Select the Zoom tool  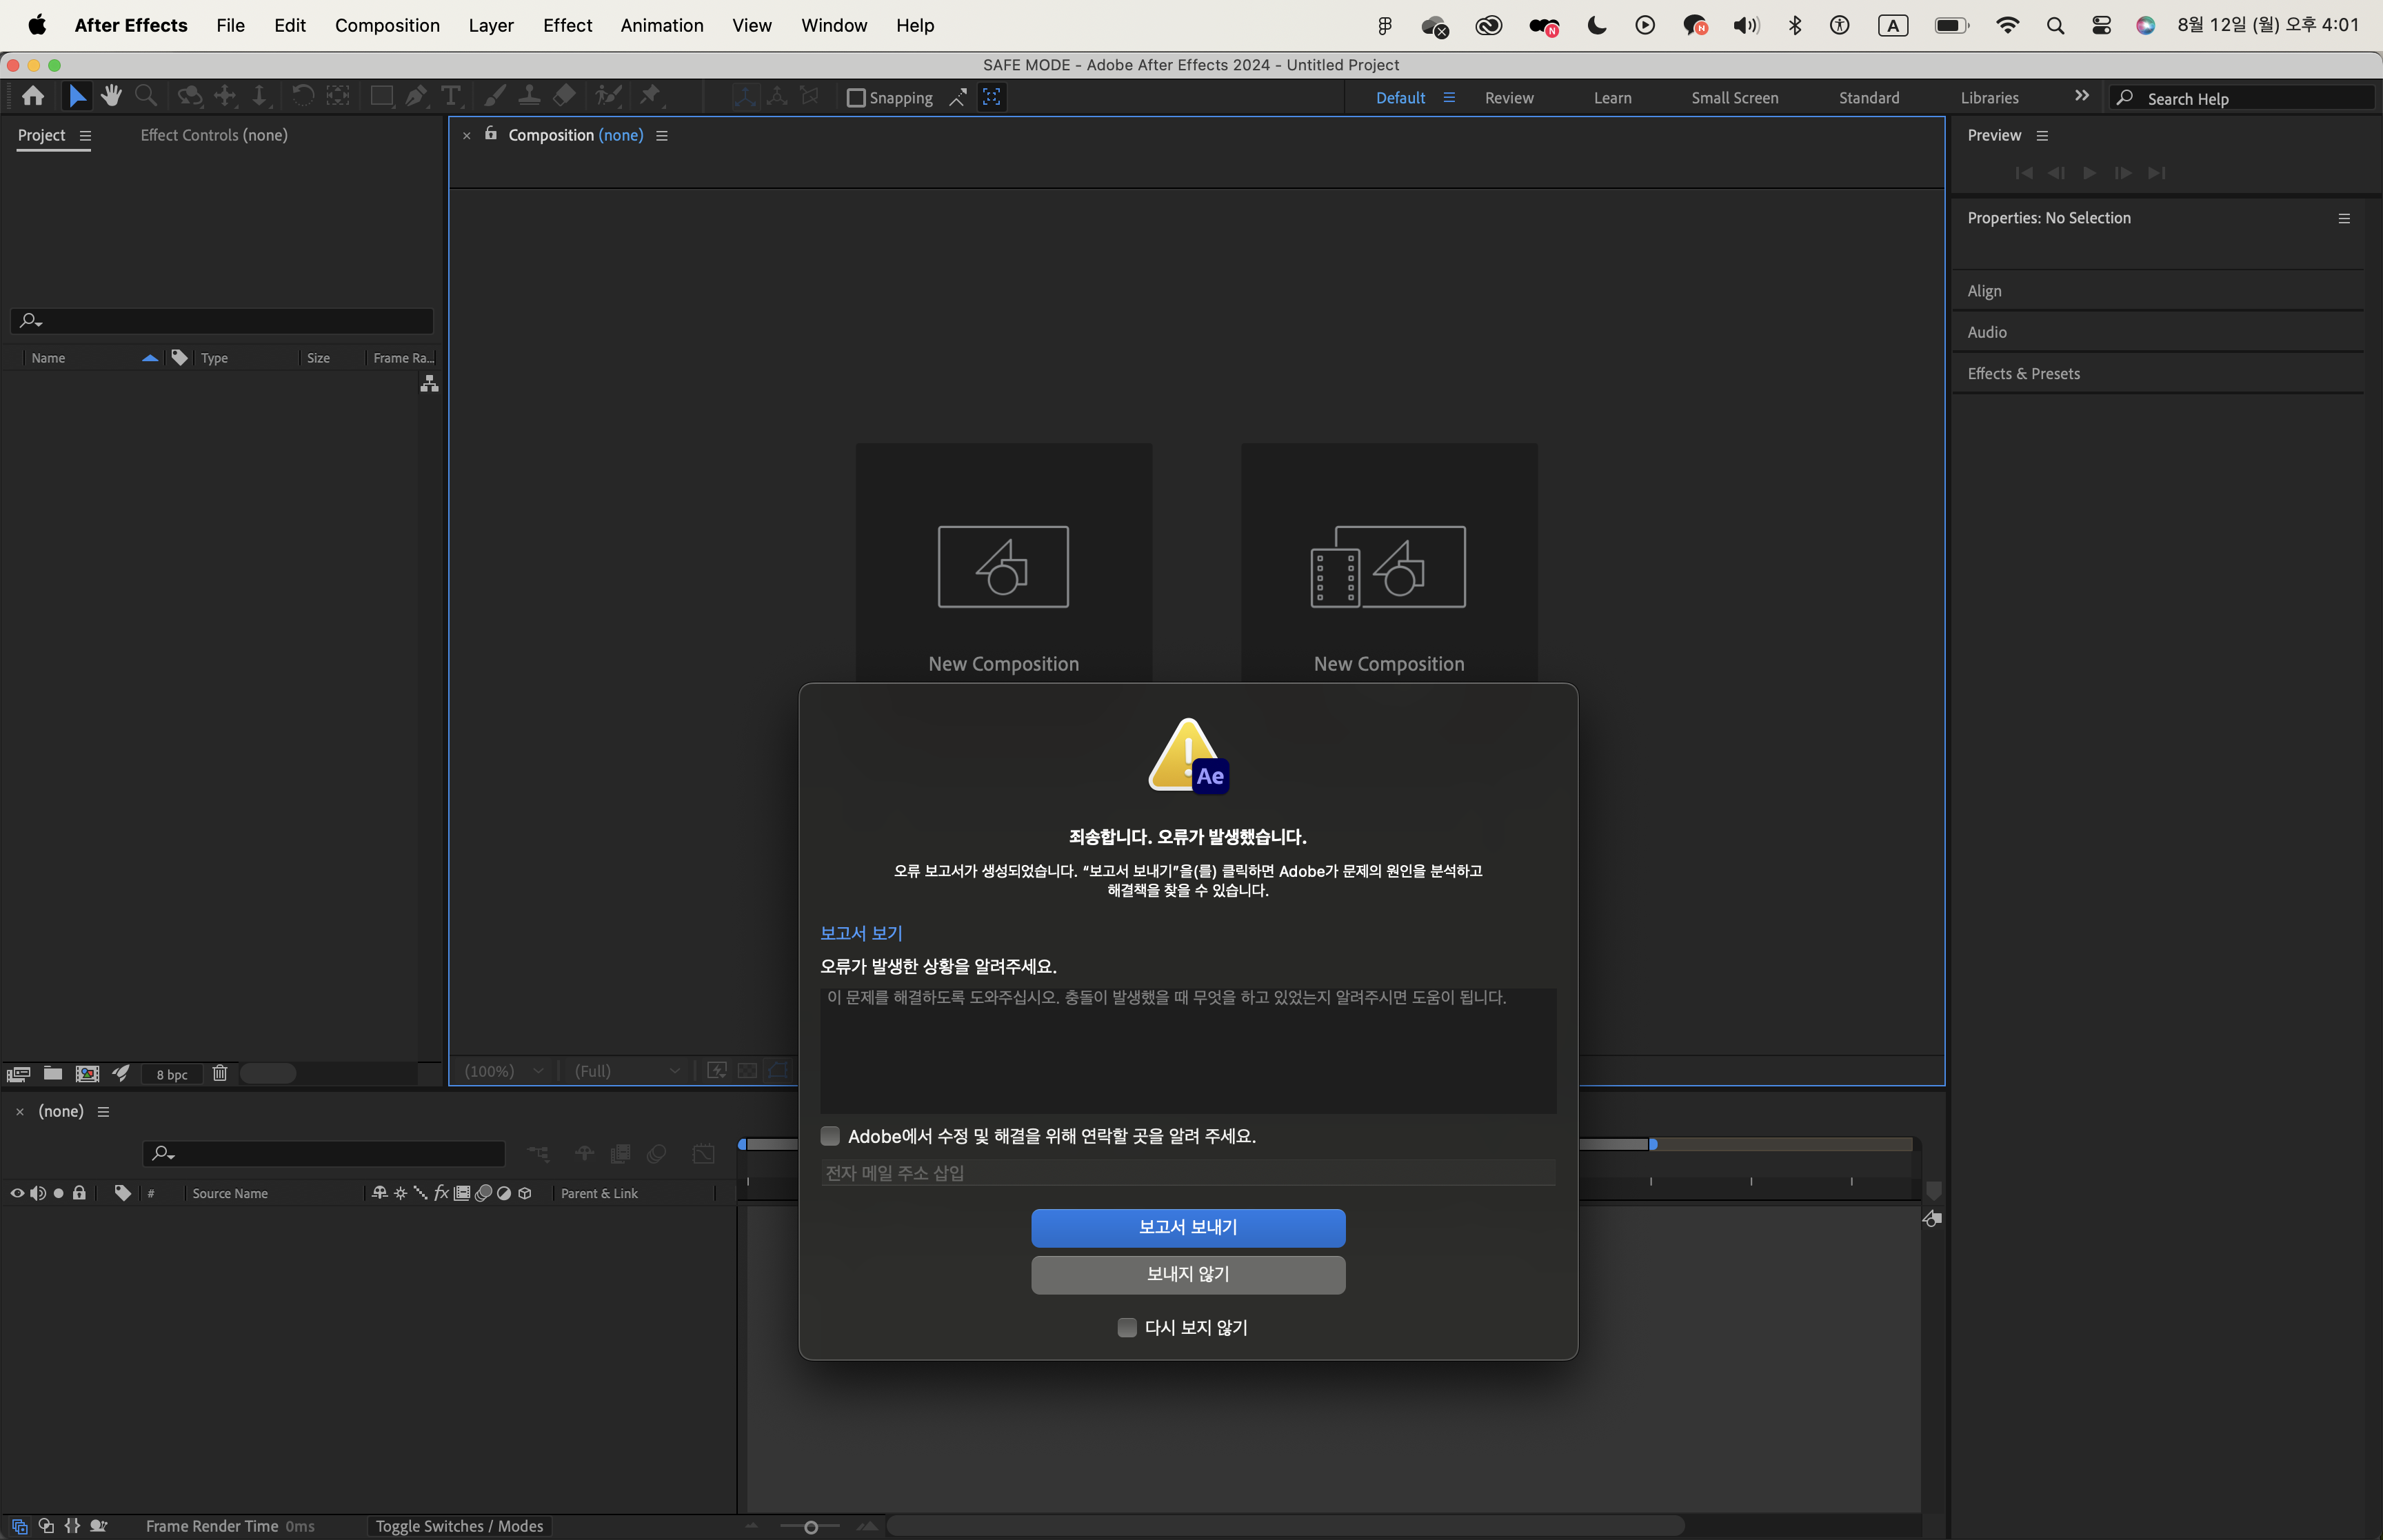[x=146, y=96]
